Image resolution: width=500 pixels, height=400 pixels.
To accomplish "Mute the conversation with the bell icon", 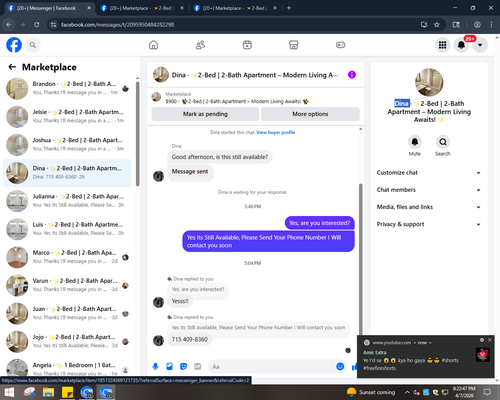I will [415, 142].
